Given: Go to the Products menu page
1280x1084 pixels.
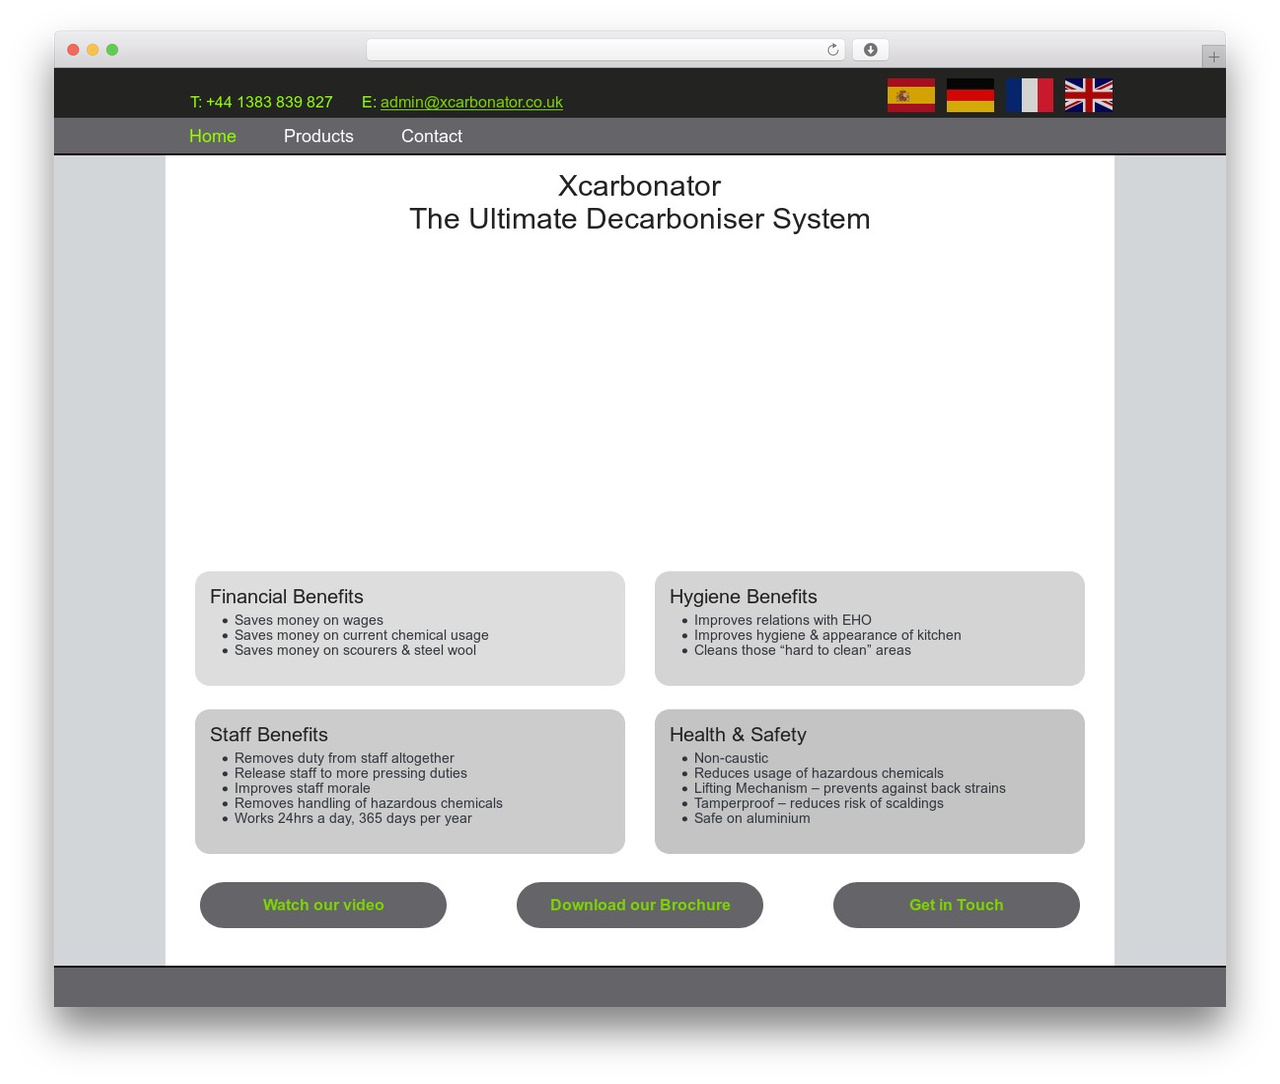Looking at the screenshot, I should (x=319, y=136).
